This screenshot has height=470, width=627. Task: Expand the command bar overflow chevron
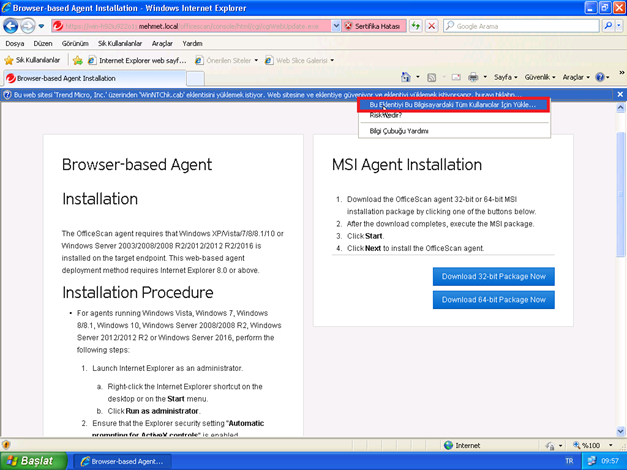pyautogui.click(x=622, y=73)
